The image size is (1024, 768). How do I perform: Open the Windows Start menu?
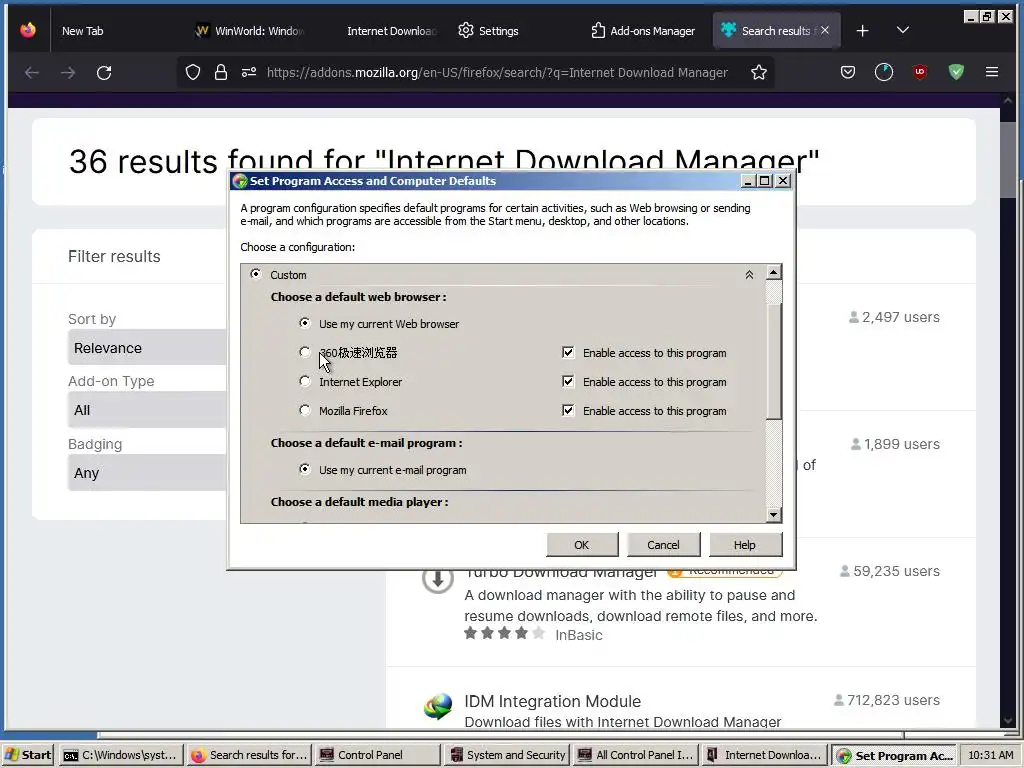pyautogui.click(x=28, y=755)
